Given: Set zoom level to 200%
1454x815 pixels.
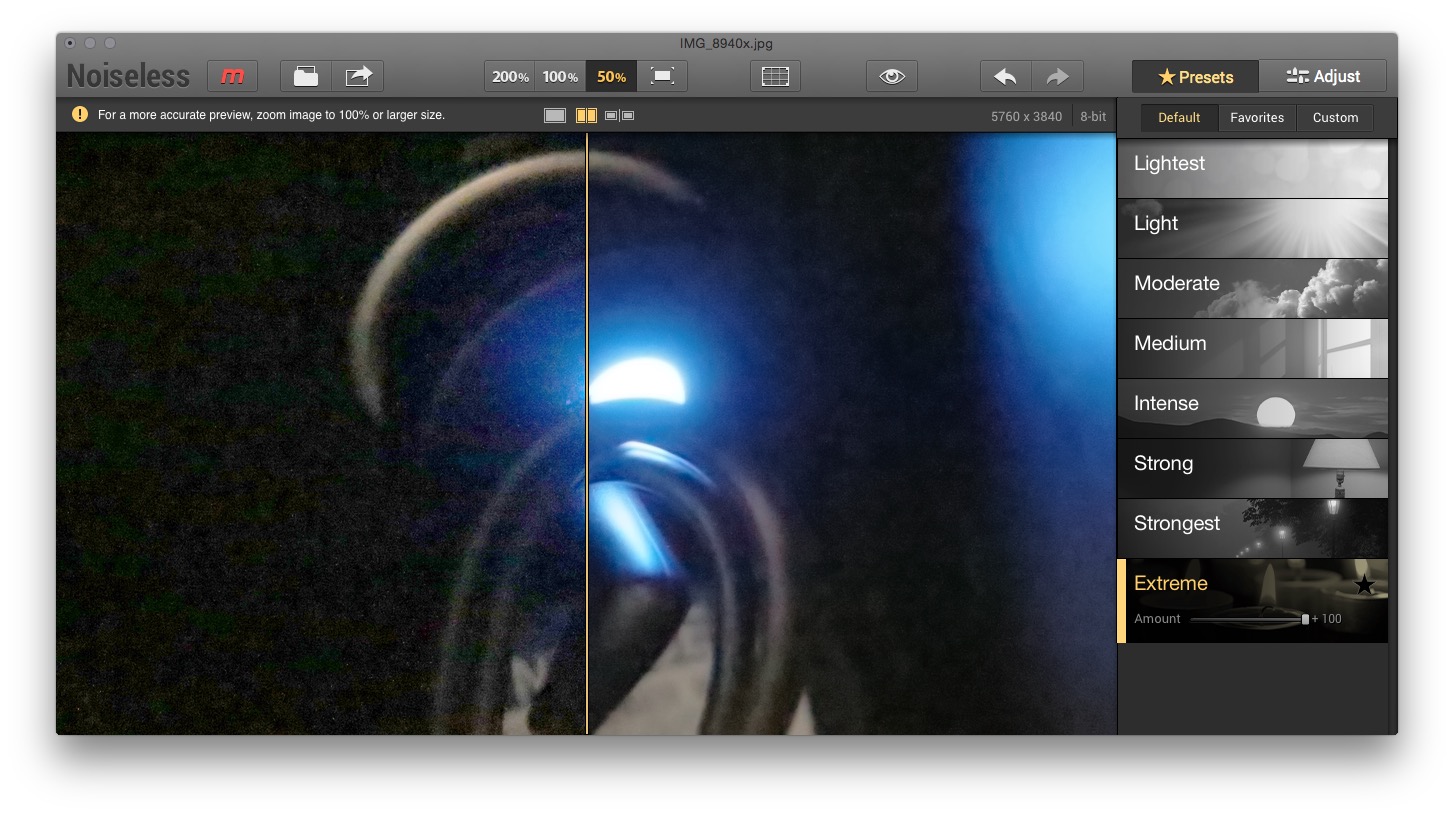Looking at the screenshot, I should (x=509, y=76).
